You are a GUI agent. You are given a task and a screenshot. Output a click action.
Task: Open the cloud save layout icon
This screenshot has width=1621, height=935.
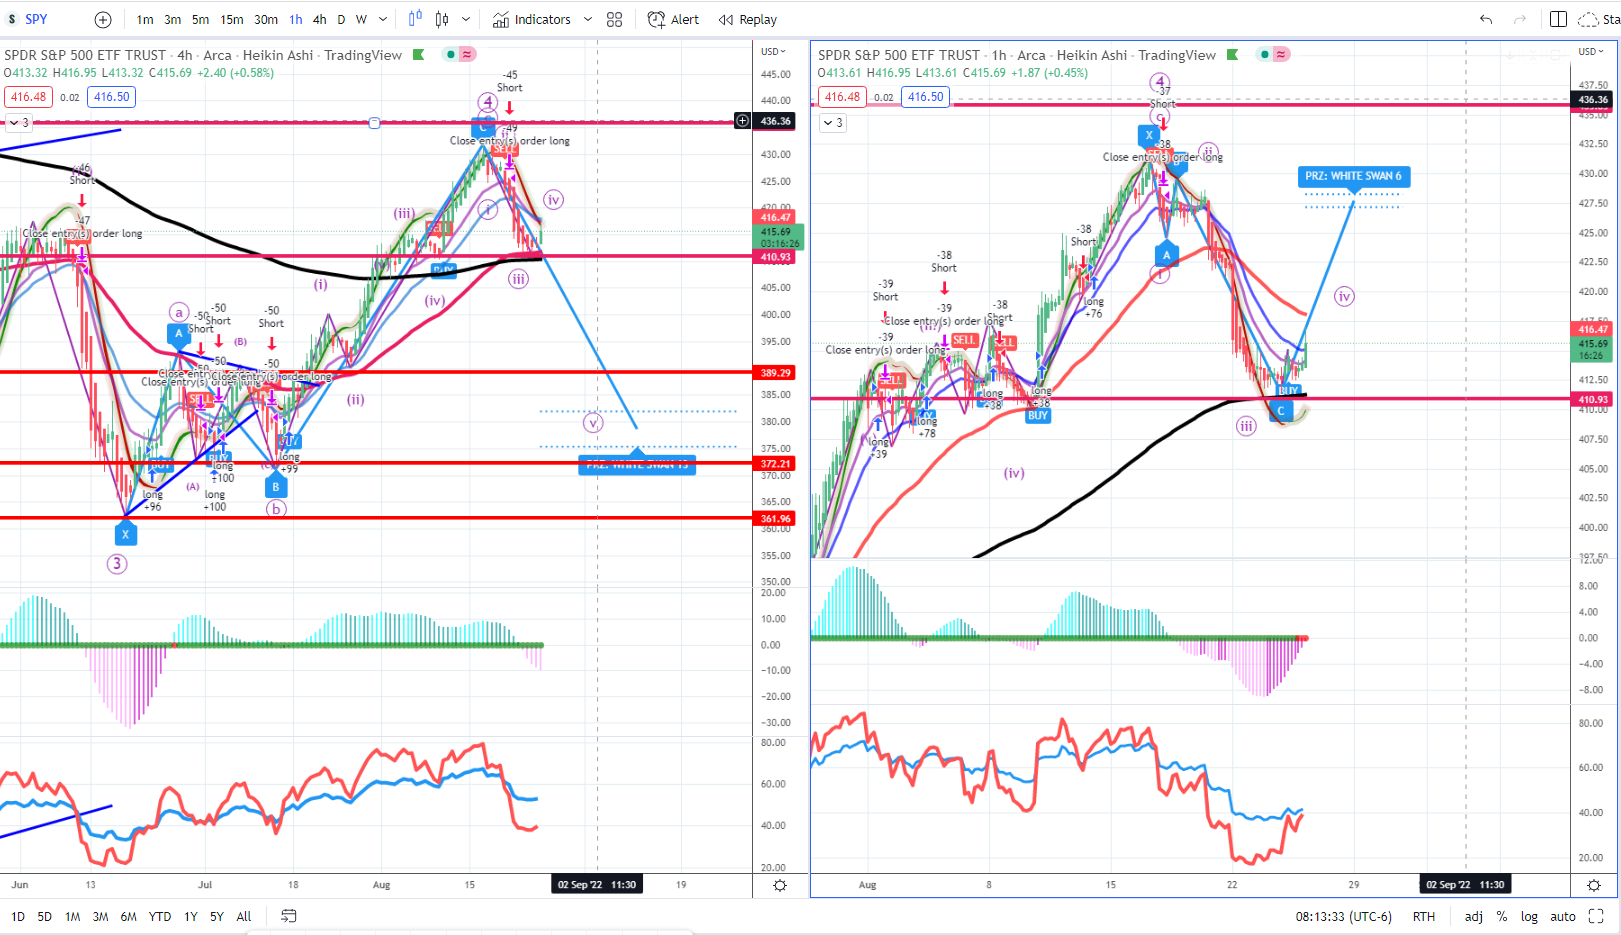[x=1587, y=19]
